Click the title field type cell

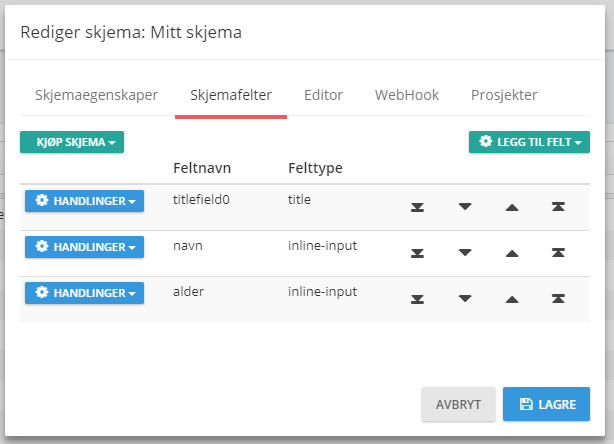(300, 200)
